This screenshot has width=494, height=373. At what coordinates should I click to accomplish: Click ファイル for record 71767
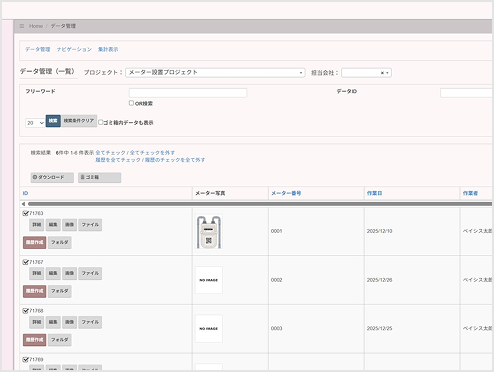pyautogui.click(x=90, y=273)
